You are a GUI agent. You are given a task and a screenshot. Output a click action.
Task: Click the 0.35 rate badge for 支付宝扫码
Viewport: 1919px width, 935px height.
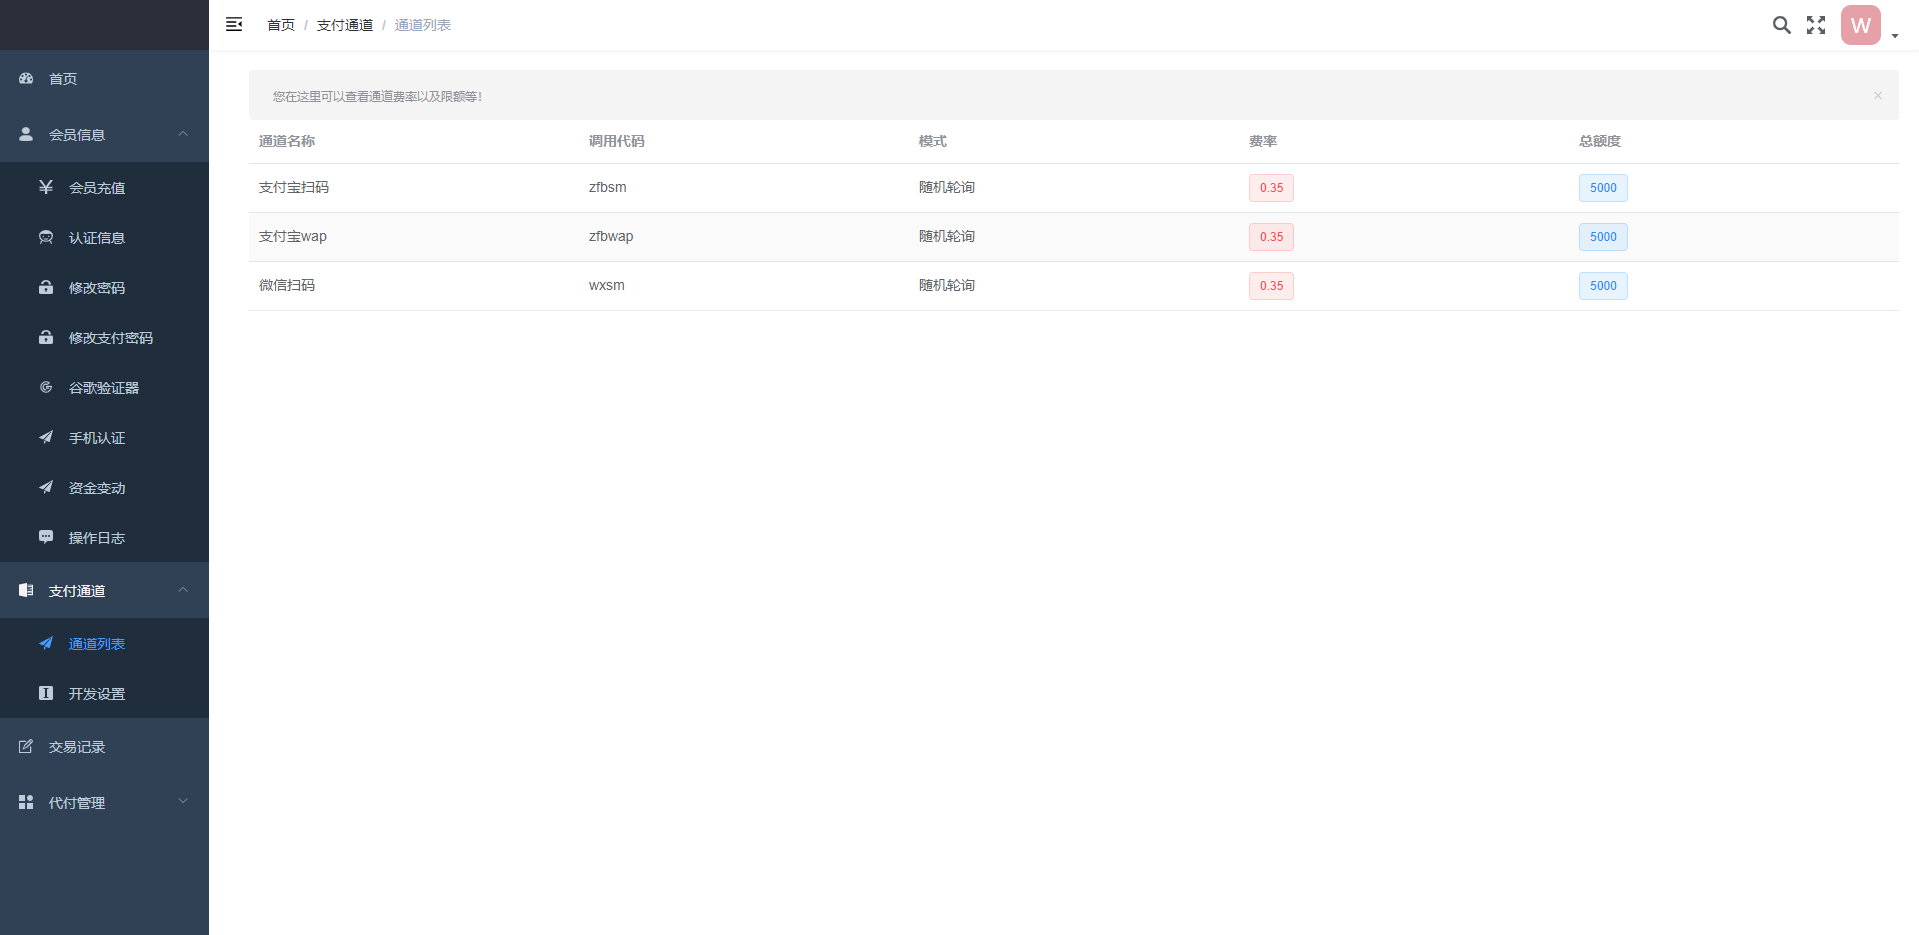tap(1271, 187)
